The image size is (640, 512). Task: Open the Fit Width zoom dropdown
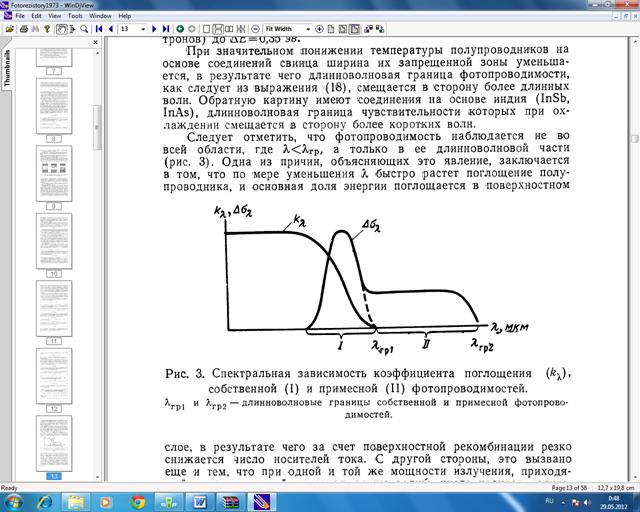310,29
